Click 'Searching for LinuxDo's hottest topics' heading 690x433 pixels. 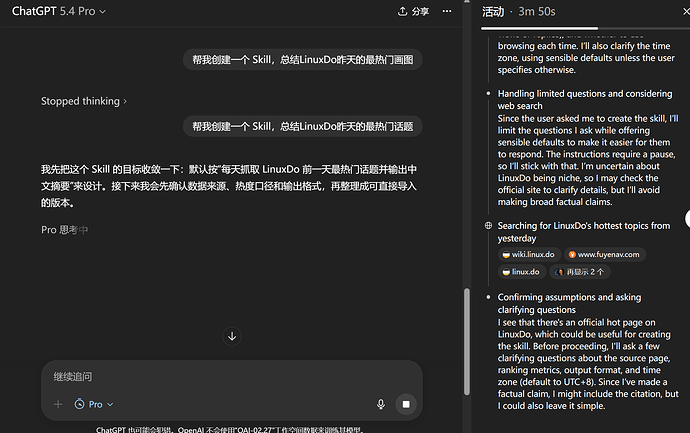pos(584,232)
